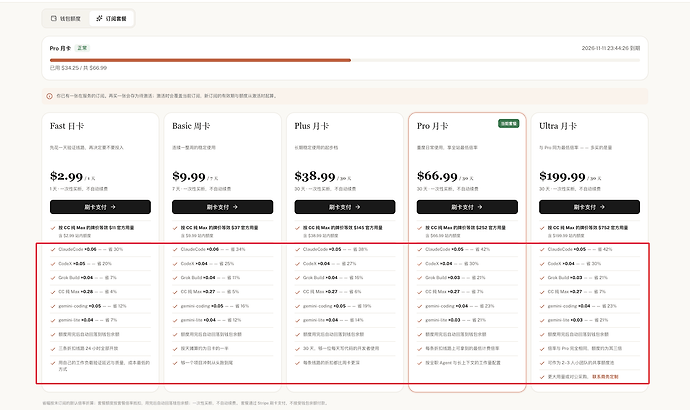Click the $38.99 price

(x=315, y=176)
